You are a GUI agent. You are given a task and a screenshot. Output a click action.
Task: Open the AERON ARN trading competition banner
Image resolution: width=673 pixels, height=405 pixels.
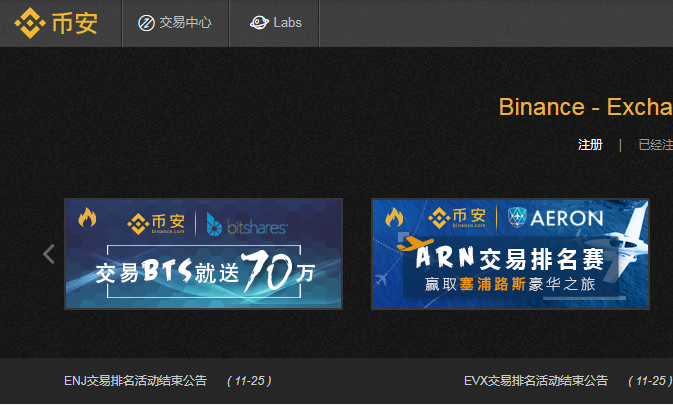[x=510, y=254]
